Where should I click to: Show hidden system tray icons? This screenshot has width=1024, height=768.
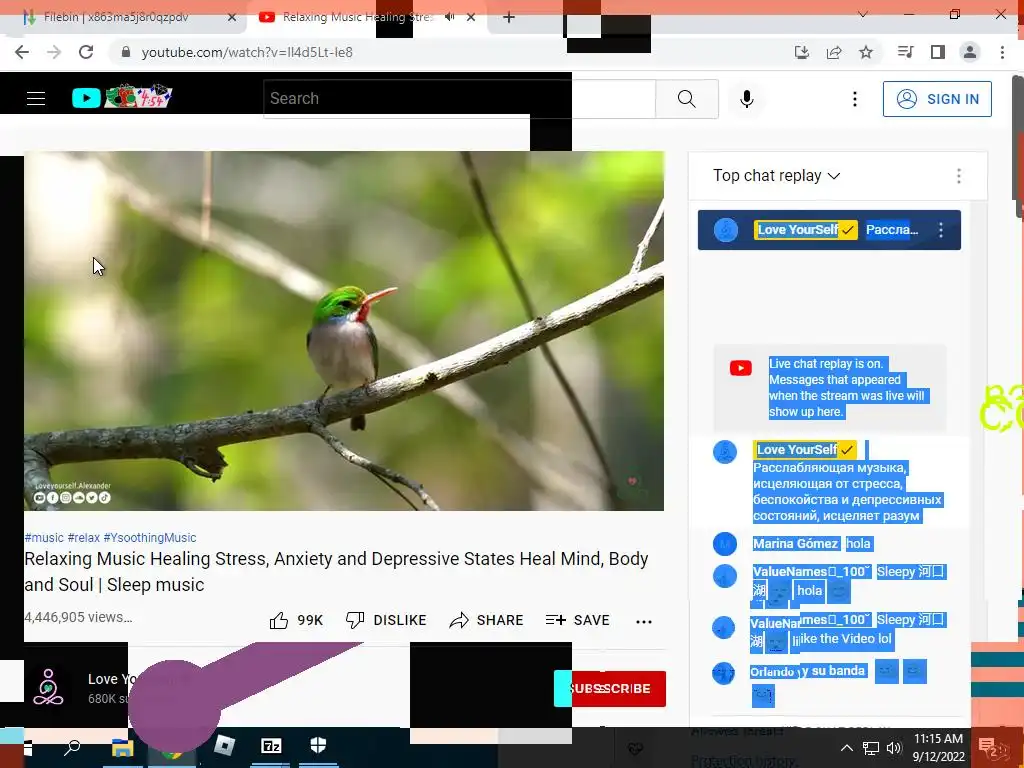point(846,748)
